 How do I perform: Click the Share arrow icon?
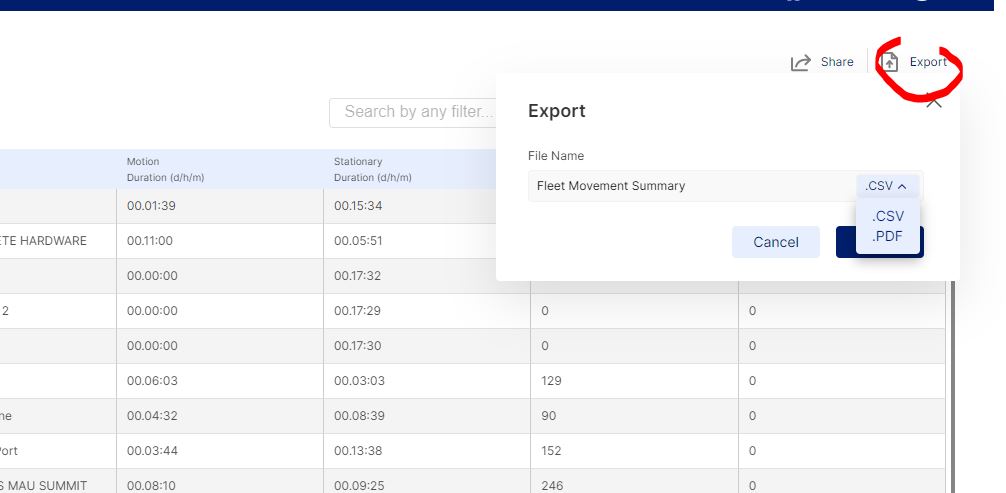800,63
